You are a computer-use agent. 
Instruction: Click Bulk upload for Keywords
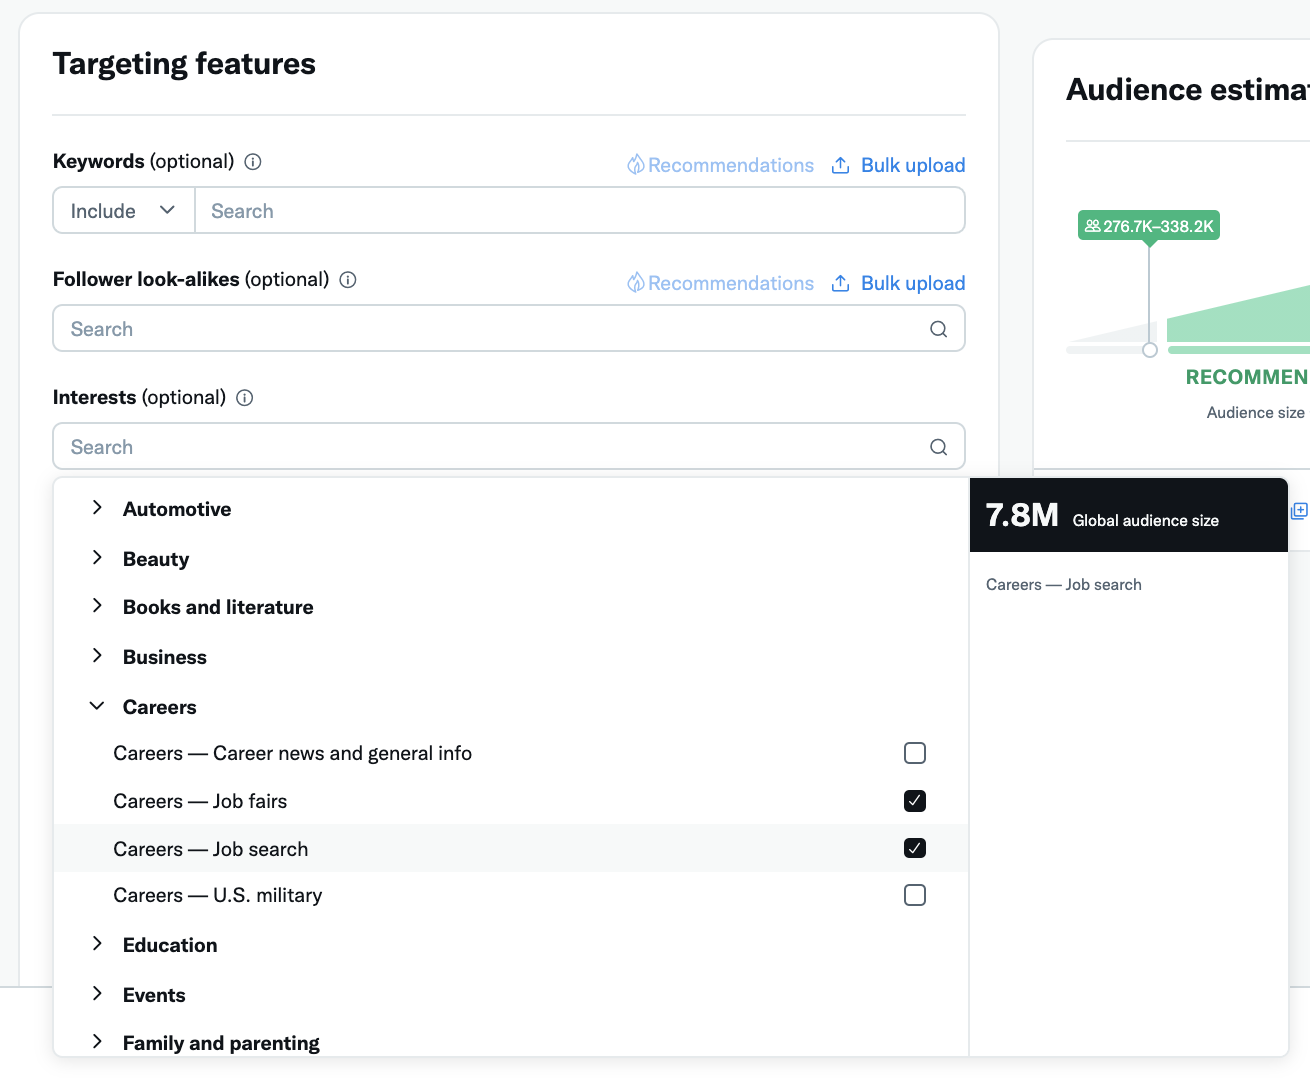898,165
